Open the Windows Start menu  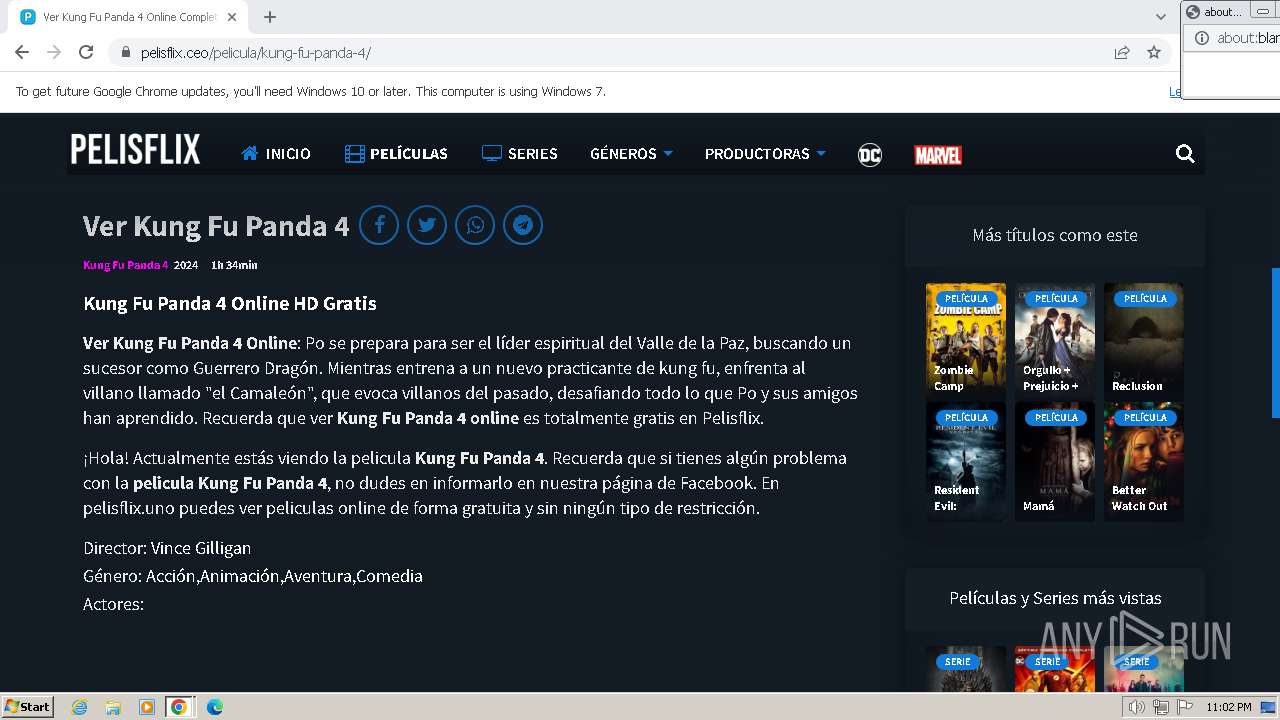click(27, 706)
